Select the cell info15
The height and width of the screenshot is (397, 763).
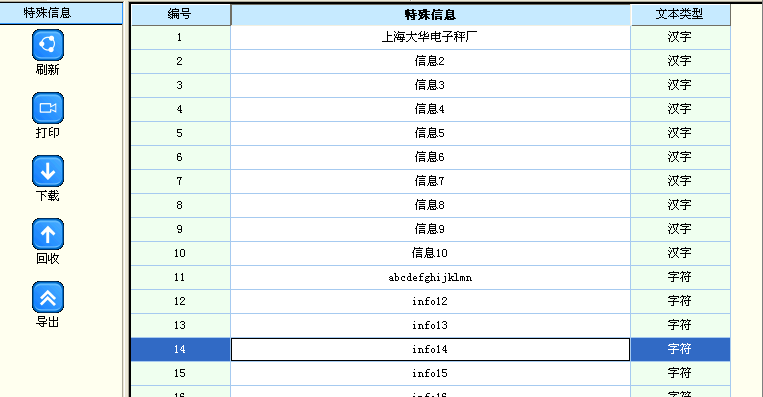pos(430,373)
